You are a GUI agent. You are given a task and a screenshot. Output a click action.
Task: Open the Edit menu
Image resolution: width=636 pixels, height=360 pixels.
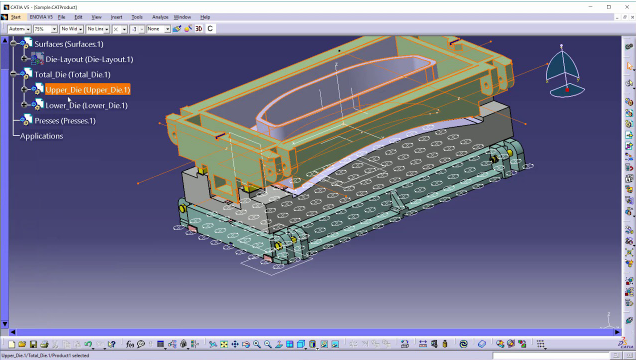click(x=78, y=17)
